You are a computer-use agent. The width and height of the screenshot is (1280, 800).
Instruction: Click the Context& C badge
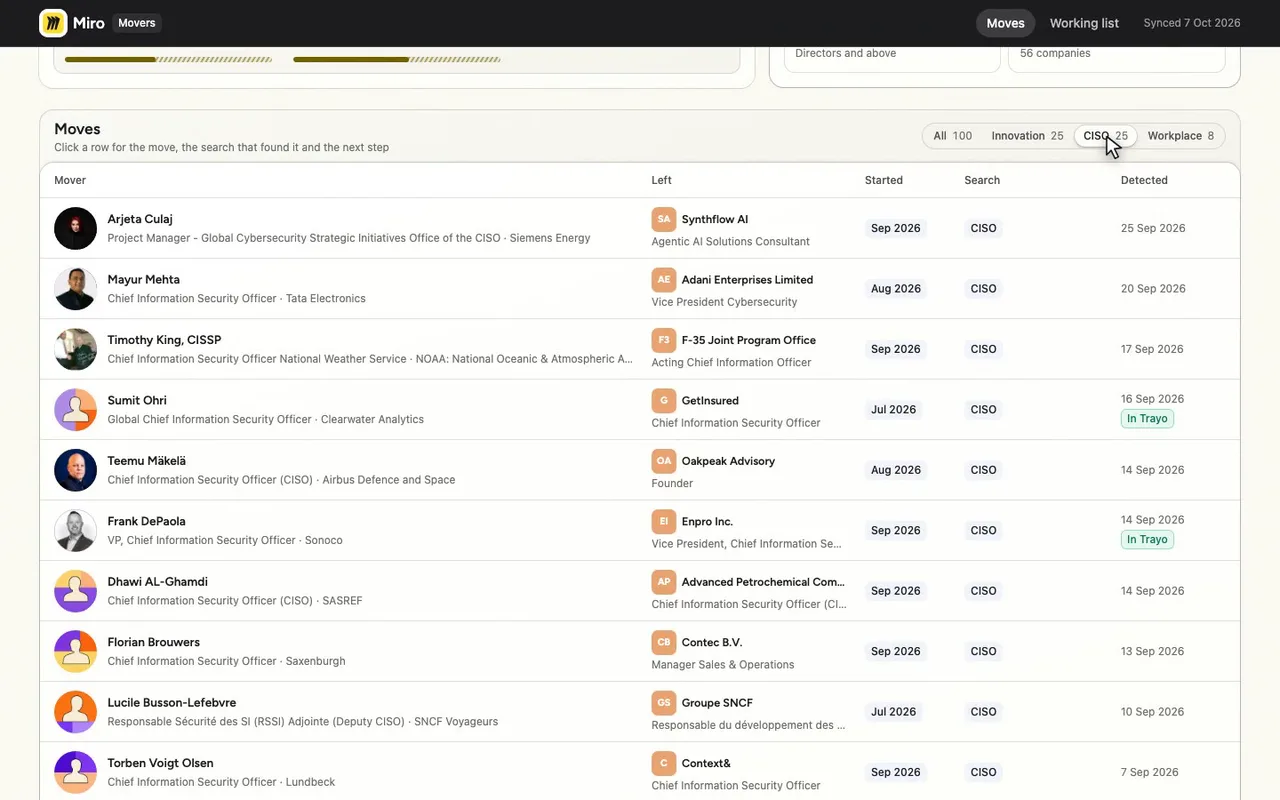coord(664,763)
